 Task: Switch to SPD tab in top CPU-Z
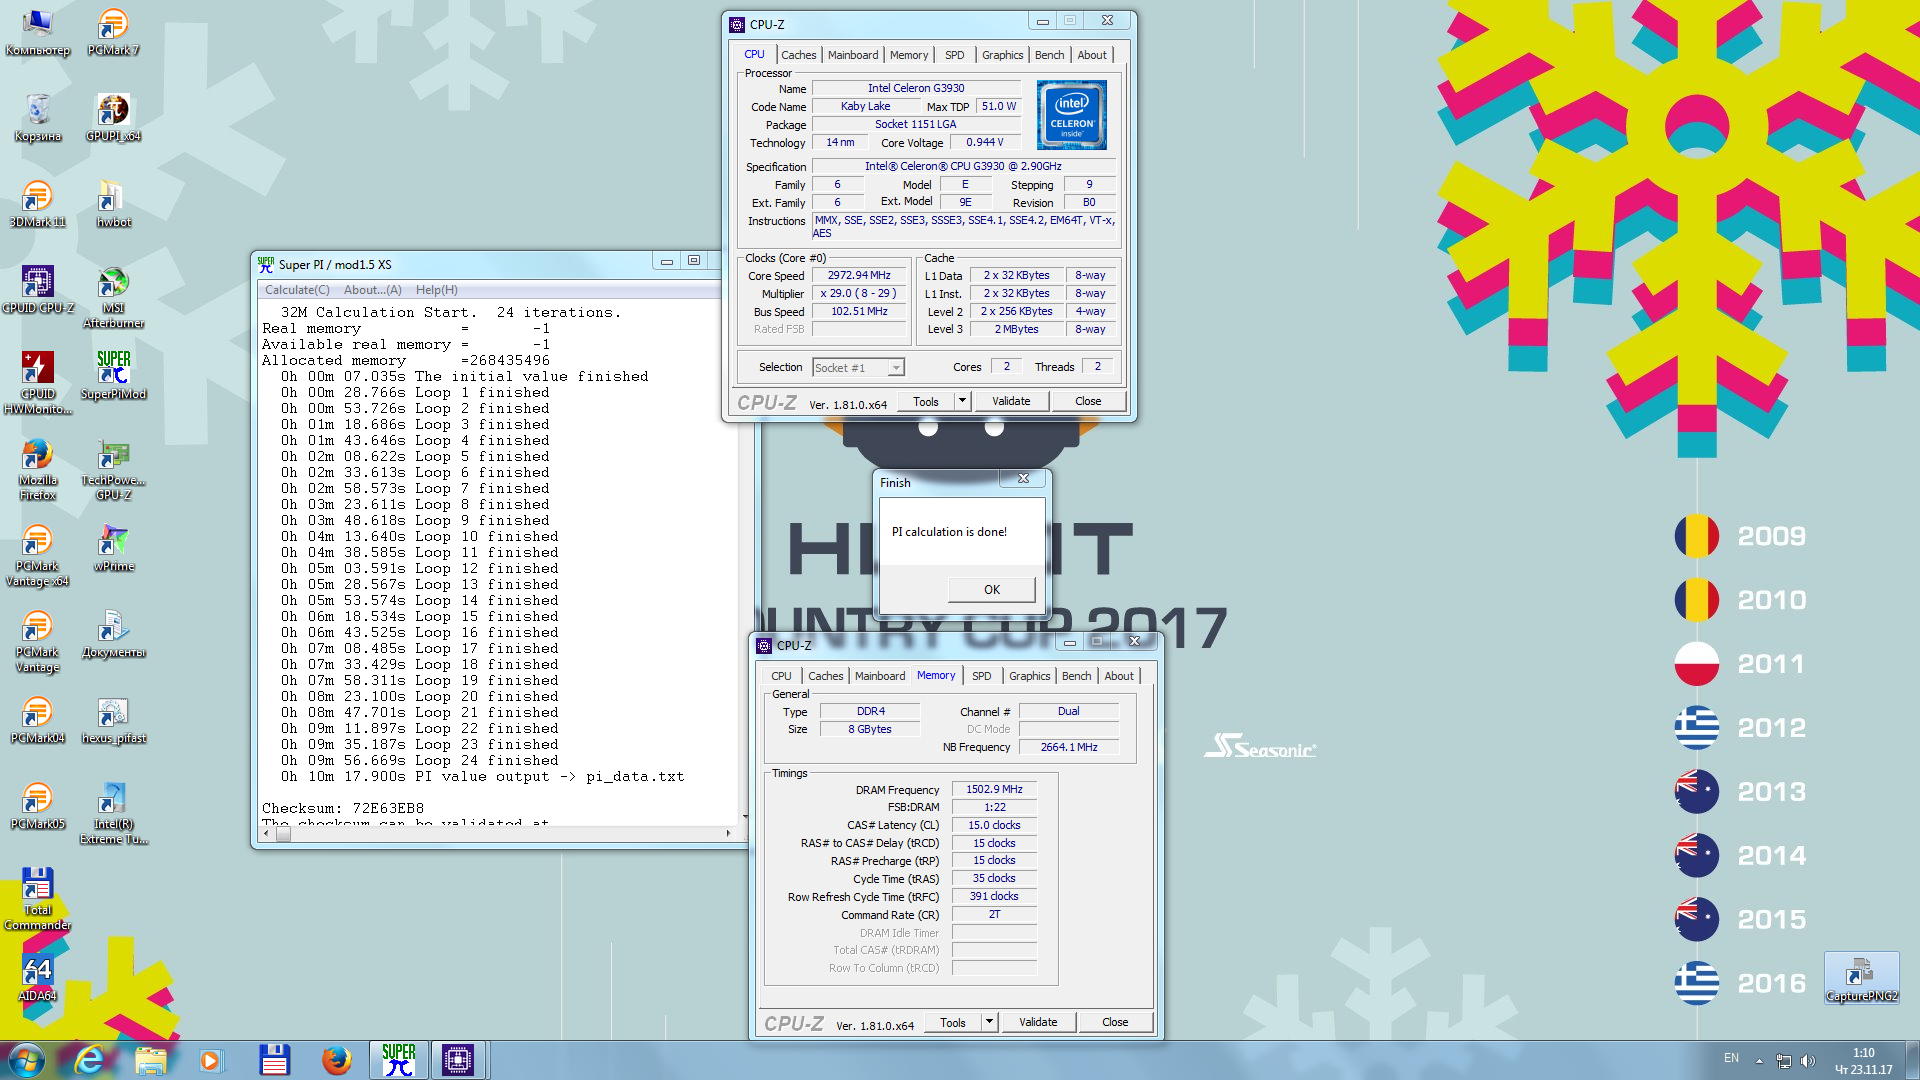[955, 55]
